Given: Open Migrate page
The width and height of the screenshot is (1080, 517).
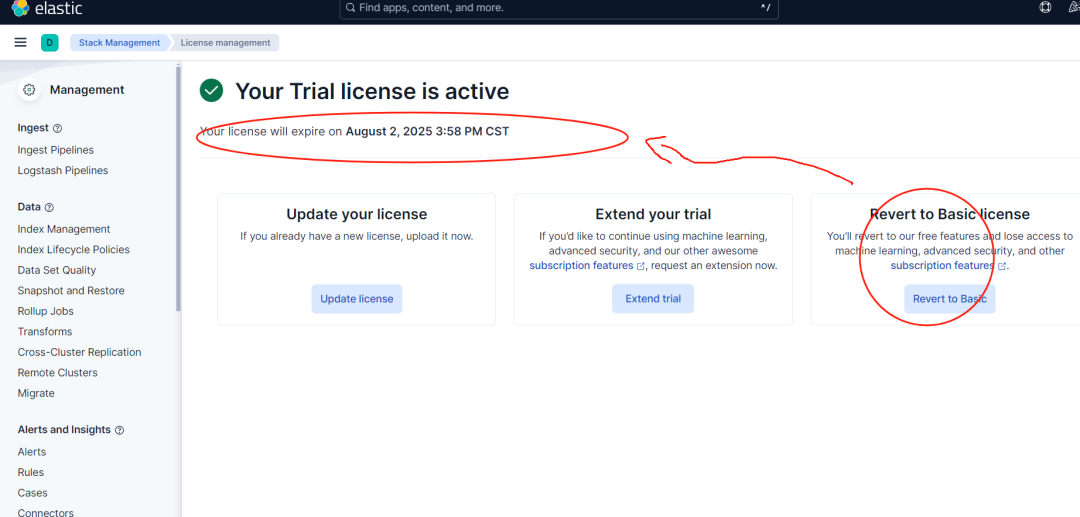Looking at the screenshot, I should (36, 394).
